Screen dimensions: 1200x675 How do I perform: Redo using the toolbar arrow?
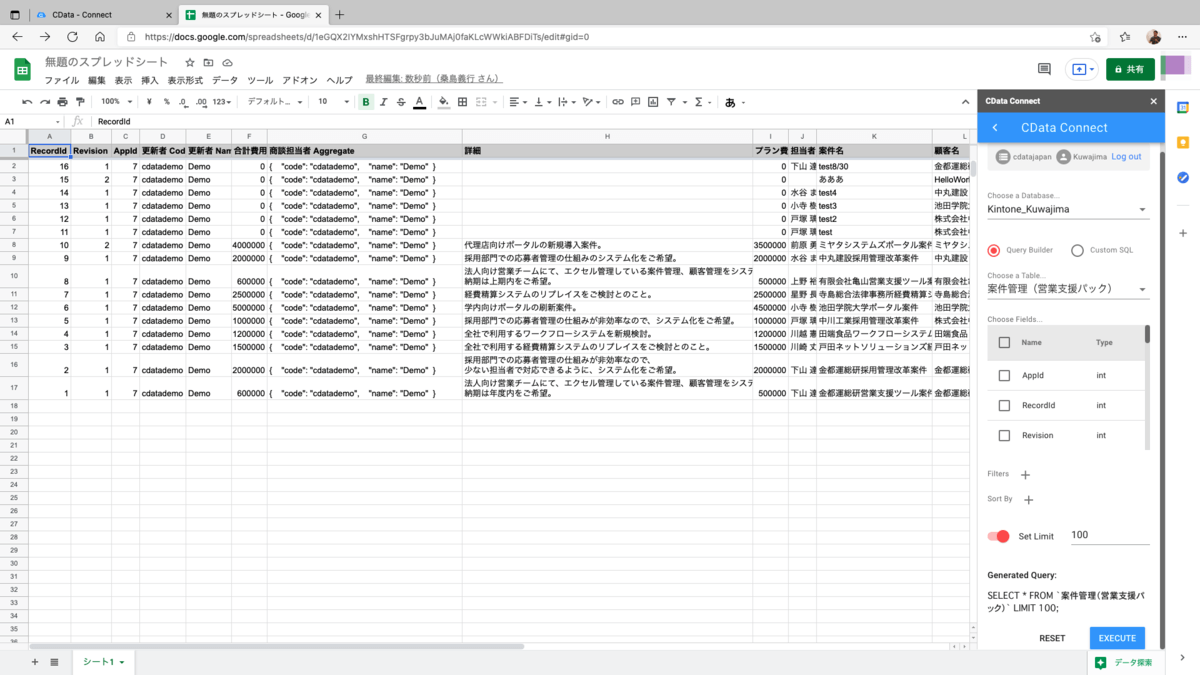45,102
